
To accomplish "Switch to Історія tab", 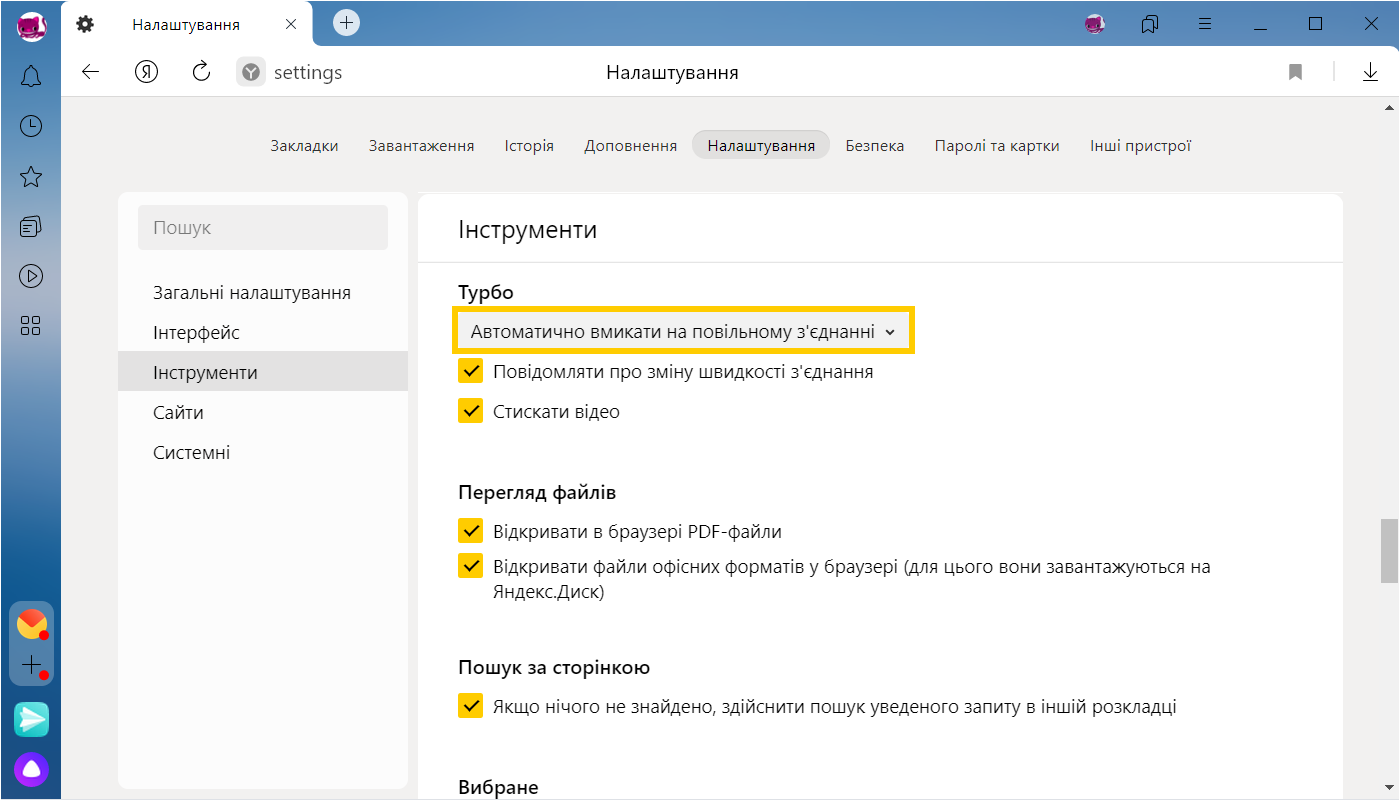I will pyautogui.click(x=529, y=146).
